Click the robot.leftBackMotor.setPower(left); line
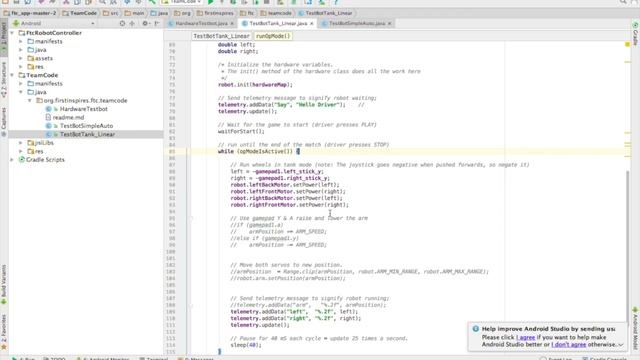This screenshot has height=360, width=640. [x=285, y=185]
